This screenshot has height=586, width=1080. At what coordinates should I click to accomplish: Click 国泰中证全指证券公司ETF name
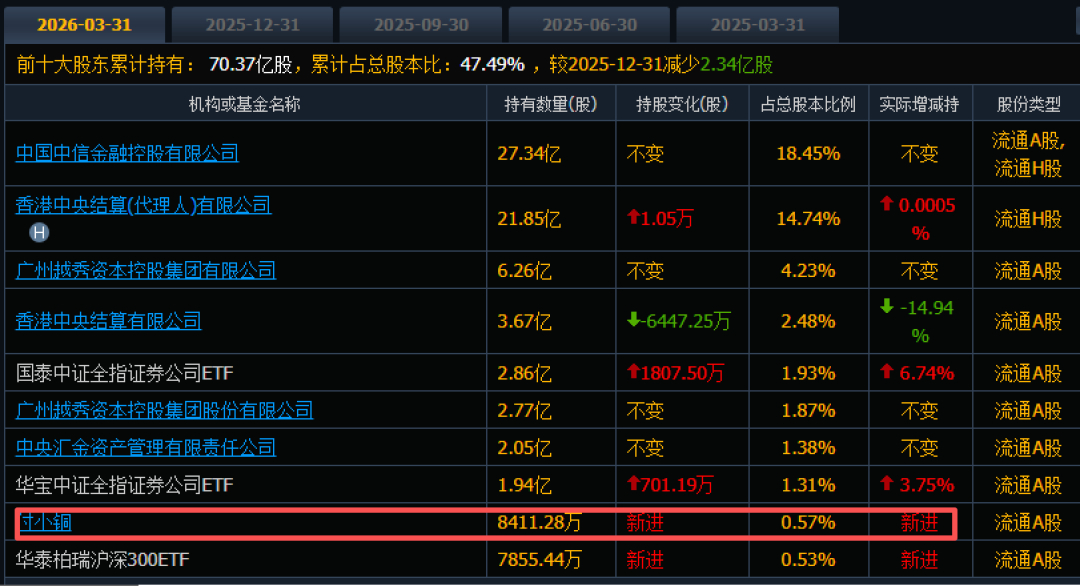(x=125, y=373)
